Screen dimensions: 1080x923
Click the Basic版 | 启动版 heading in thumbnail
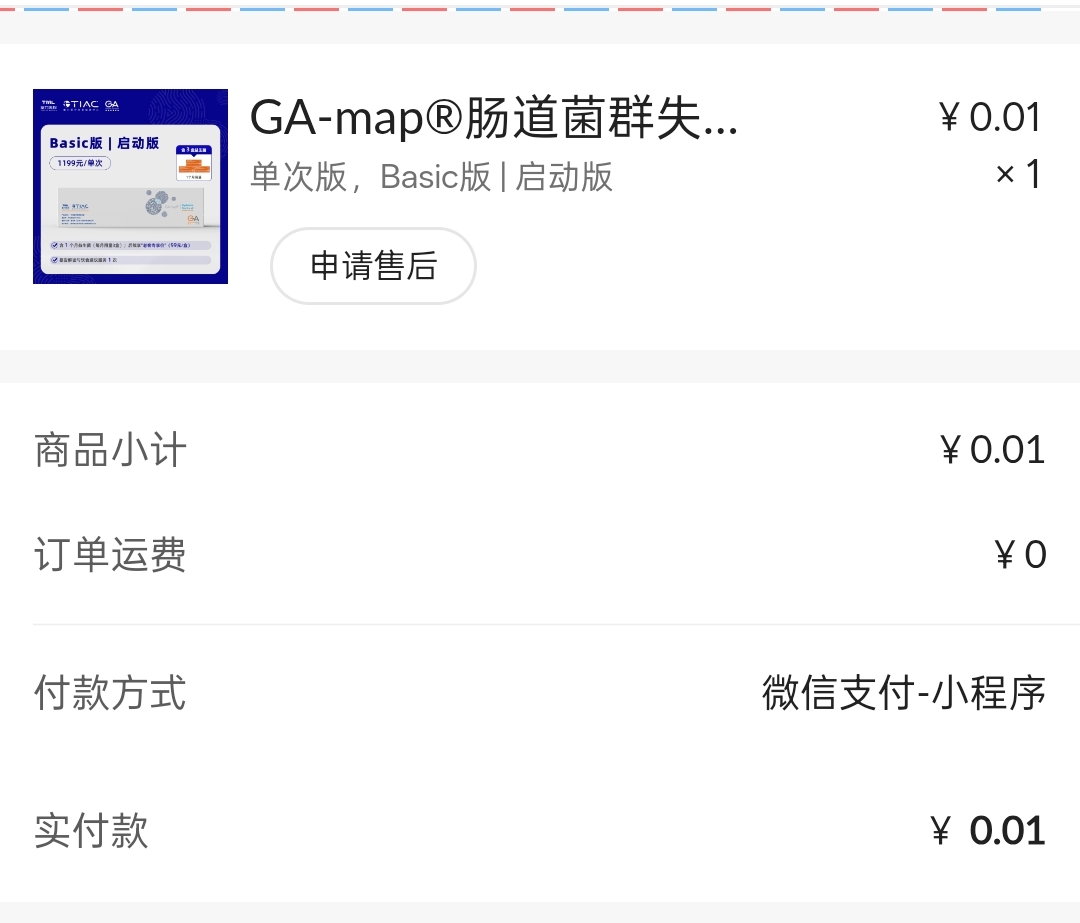coord(104,143)
